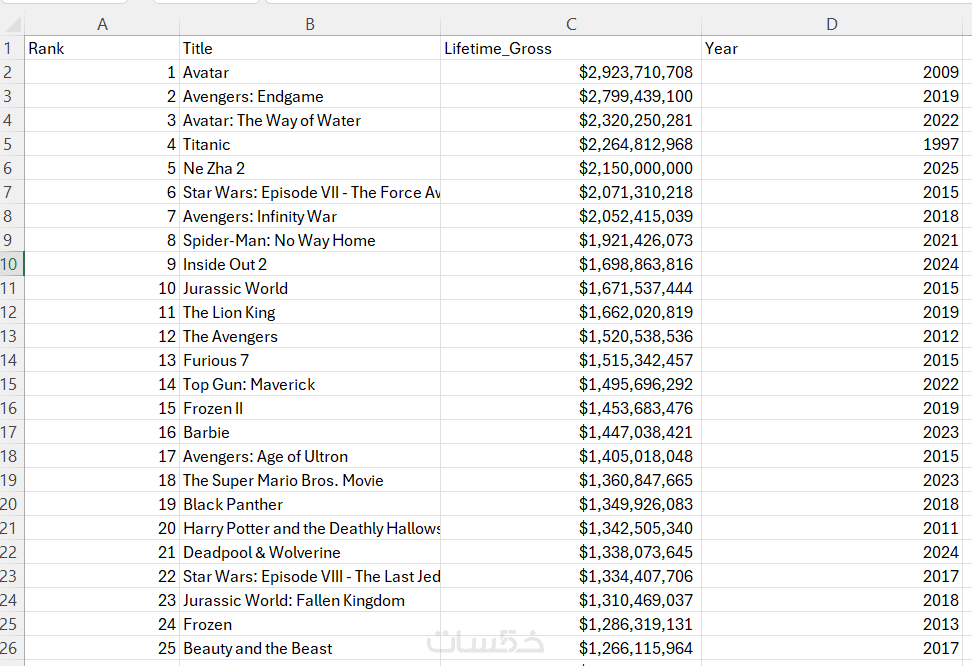
Task: Select the Rank header cell
Action: (x=102, y=48)
